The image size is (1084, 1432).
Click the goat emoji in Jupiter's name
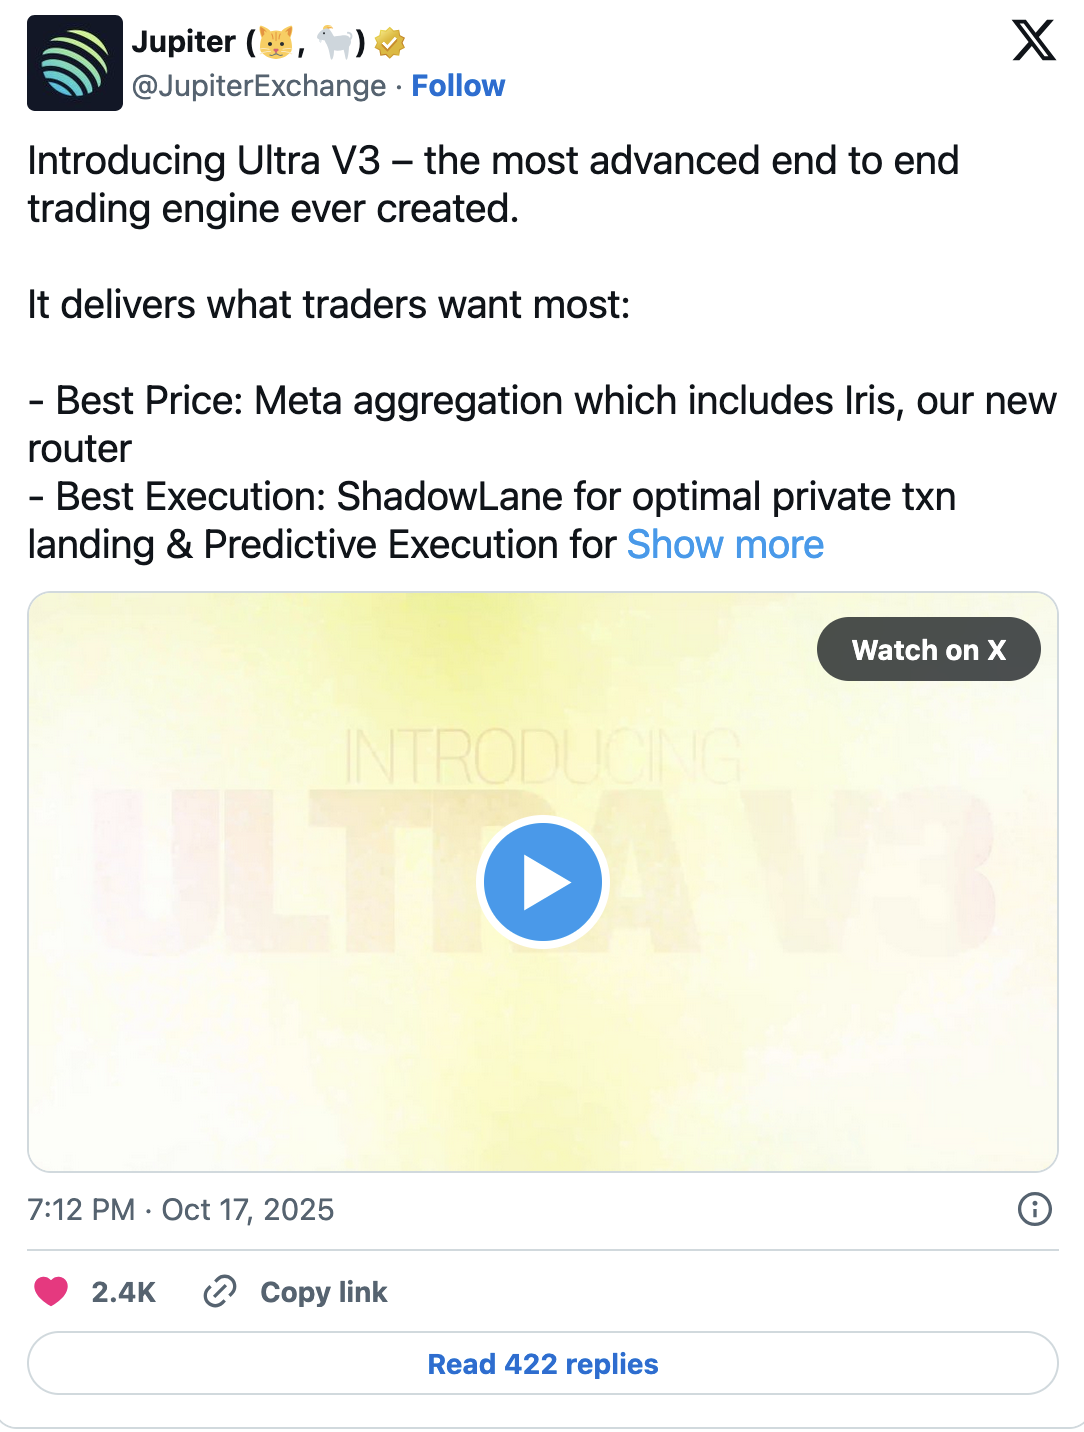[334, 41]
